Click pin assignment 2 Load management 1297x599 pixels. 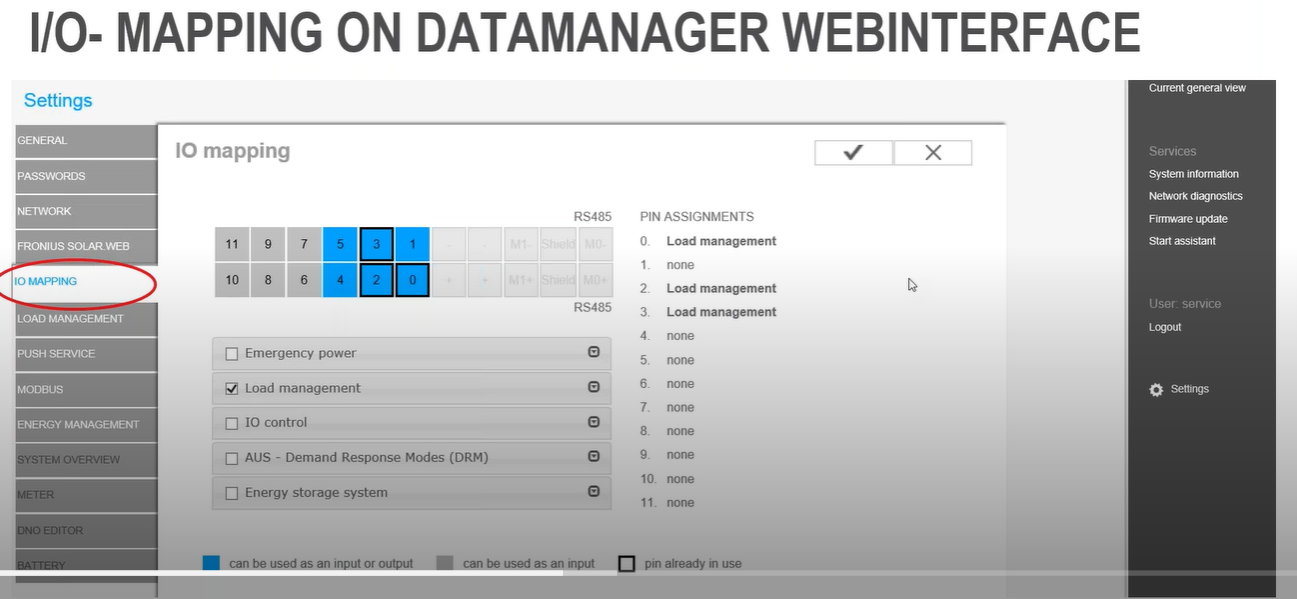point(721,288)
